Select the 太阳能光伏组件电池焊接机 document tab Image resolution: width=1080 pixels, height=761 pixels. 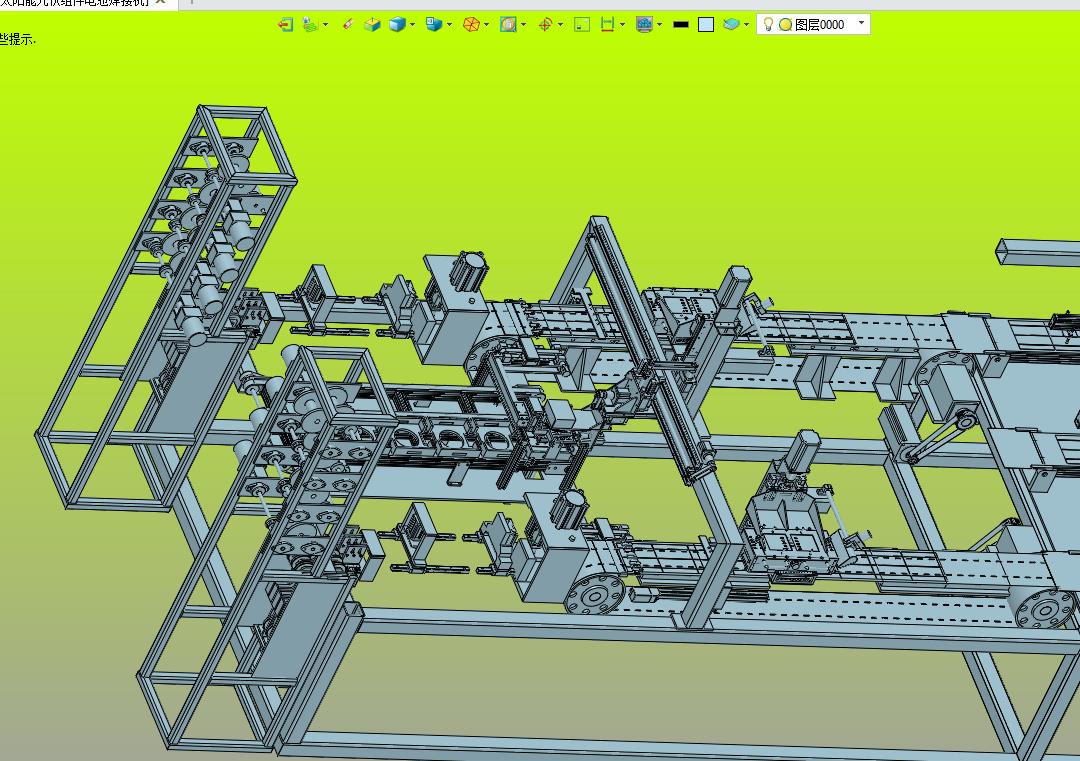[74, 3]
